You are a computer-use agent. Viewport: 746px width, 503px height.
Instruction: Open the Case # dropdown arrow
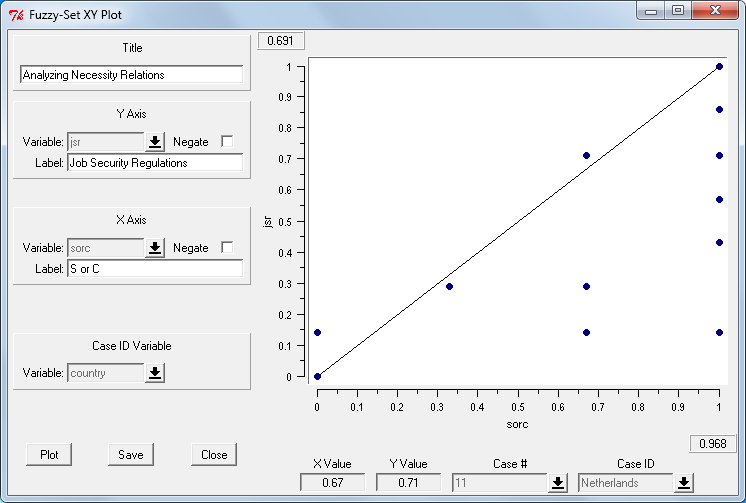[x=558, y=482]
